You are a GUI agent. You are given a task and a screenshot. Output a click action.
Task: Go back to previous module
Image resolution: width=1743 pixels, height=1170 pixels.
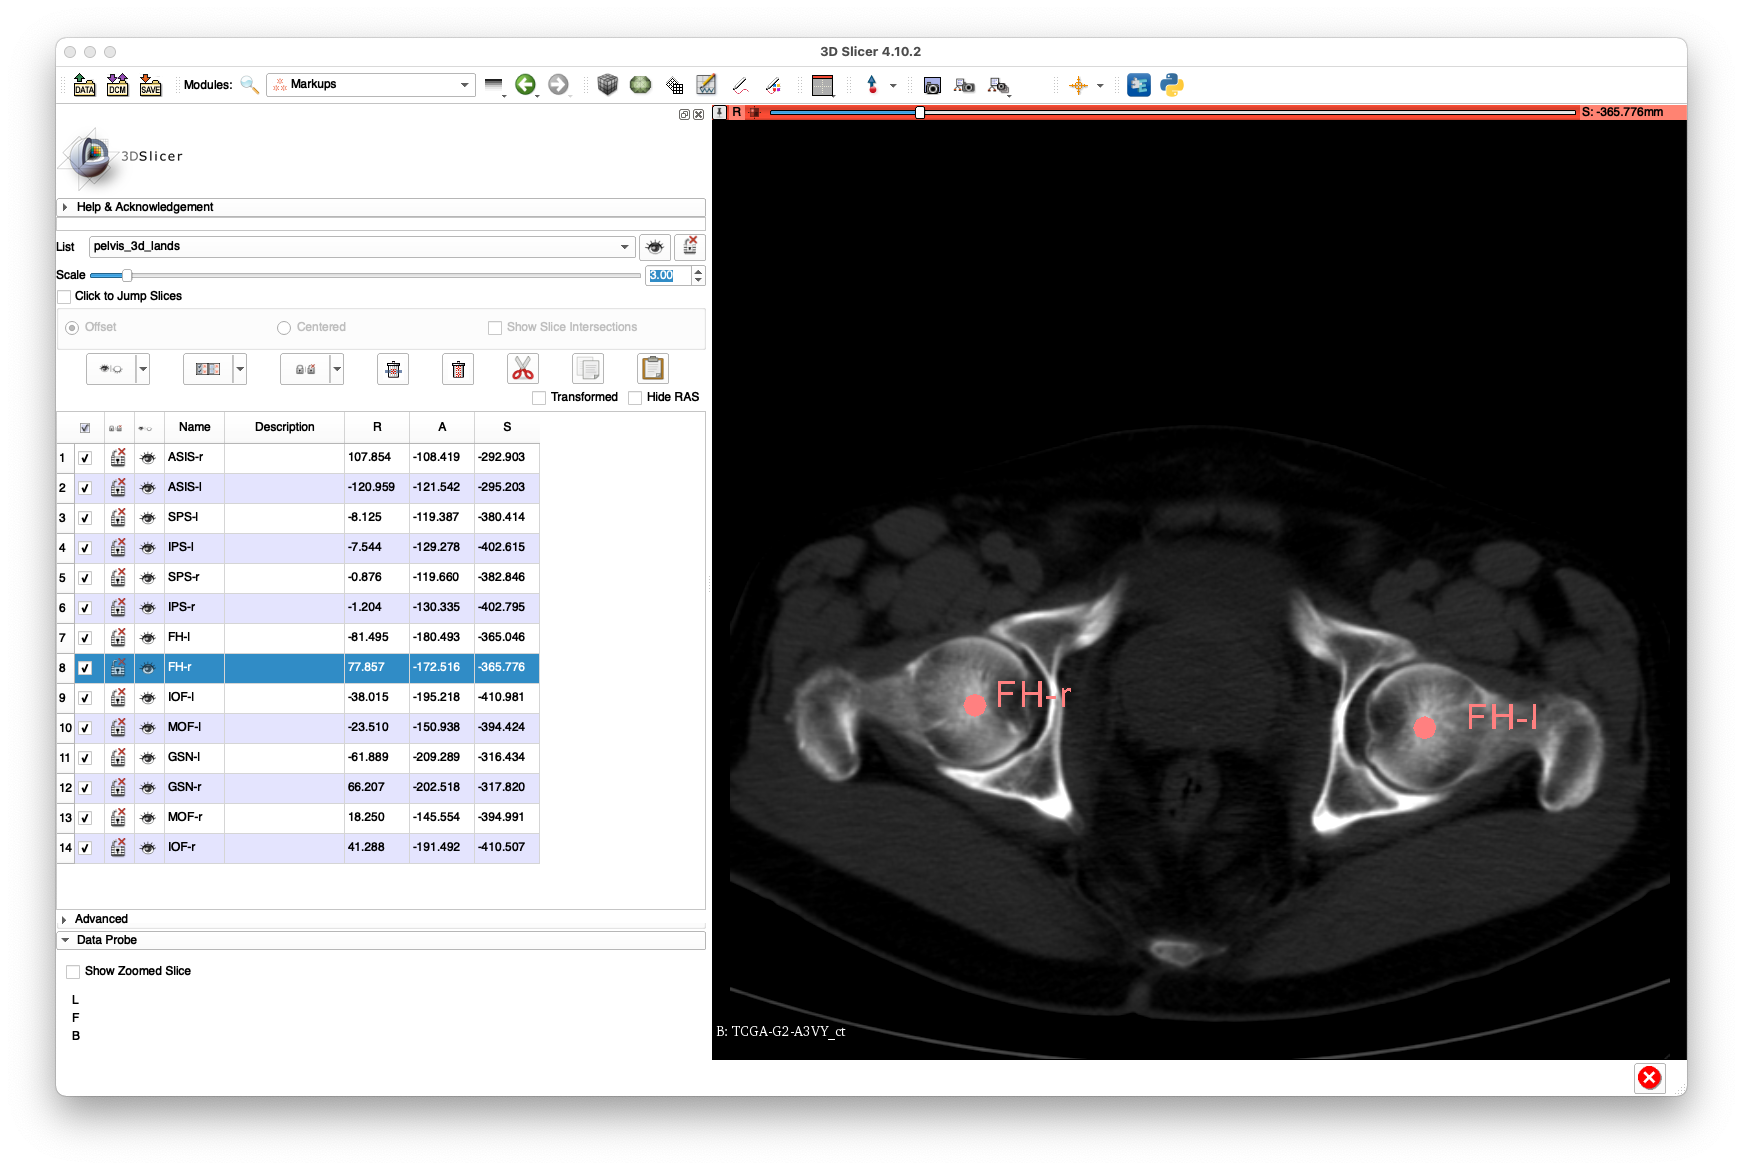[x=525, y=85]
